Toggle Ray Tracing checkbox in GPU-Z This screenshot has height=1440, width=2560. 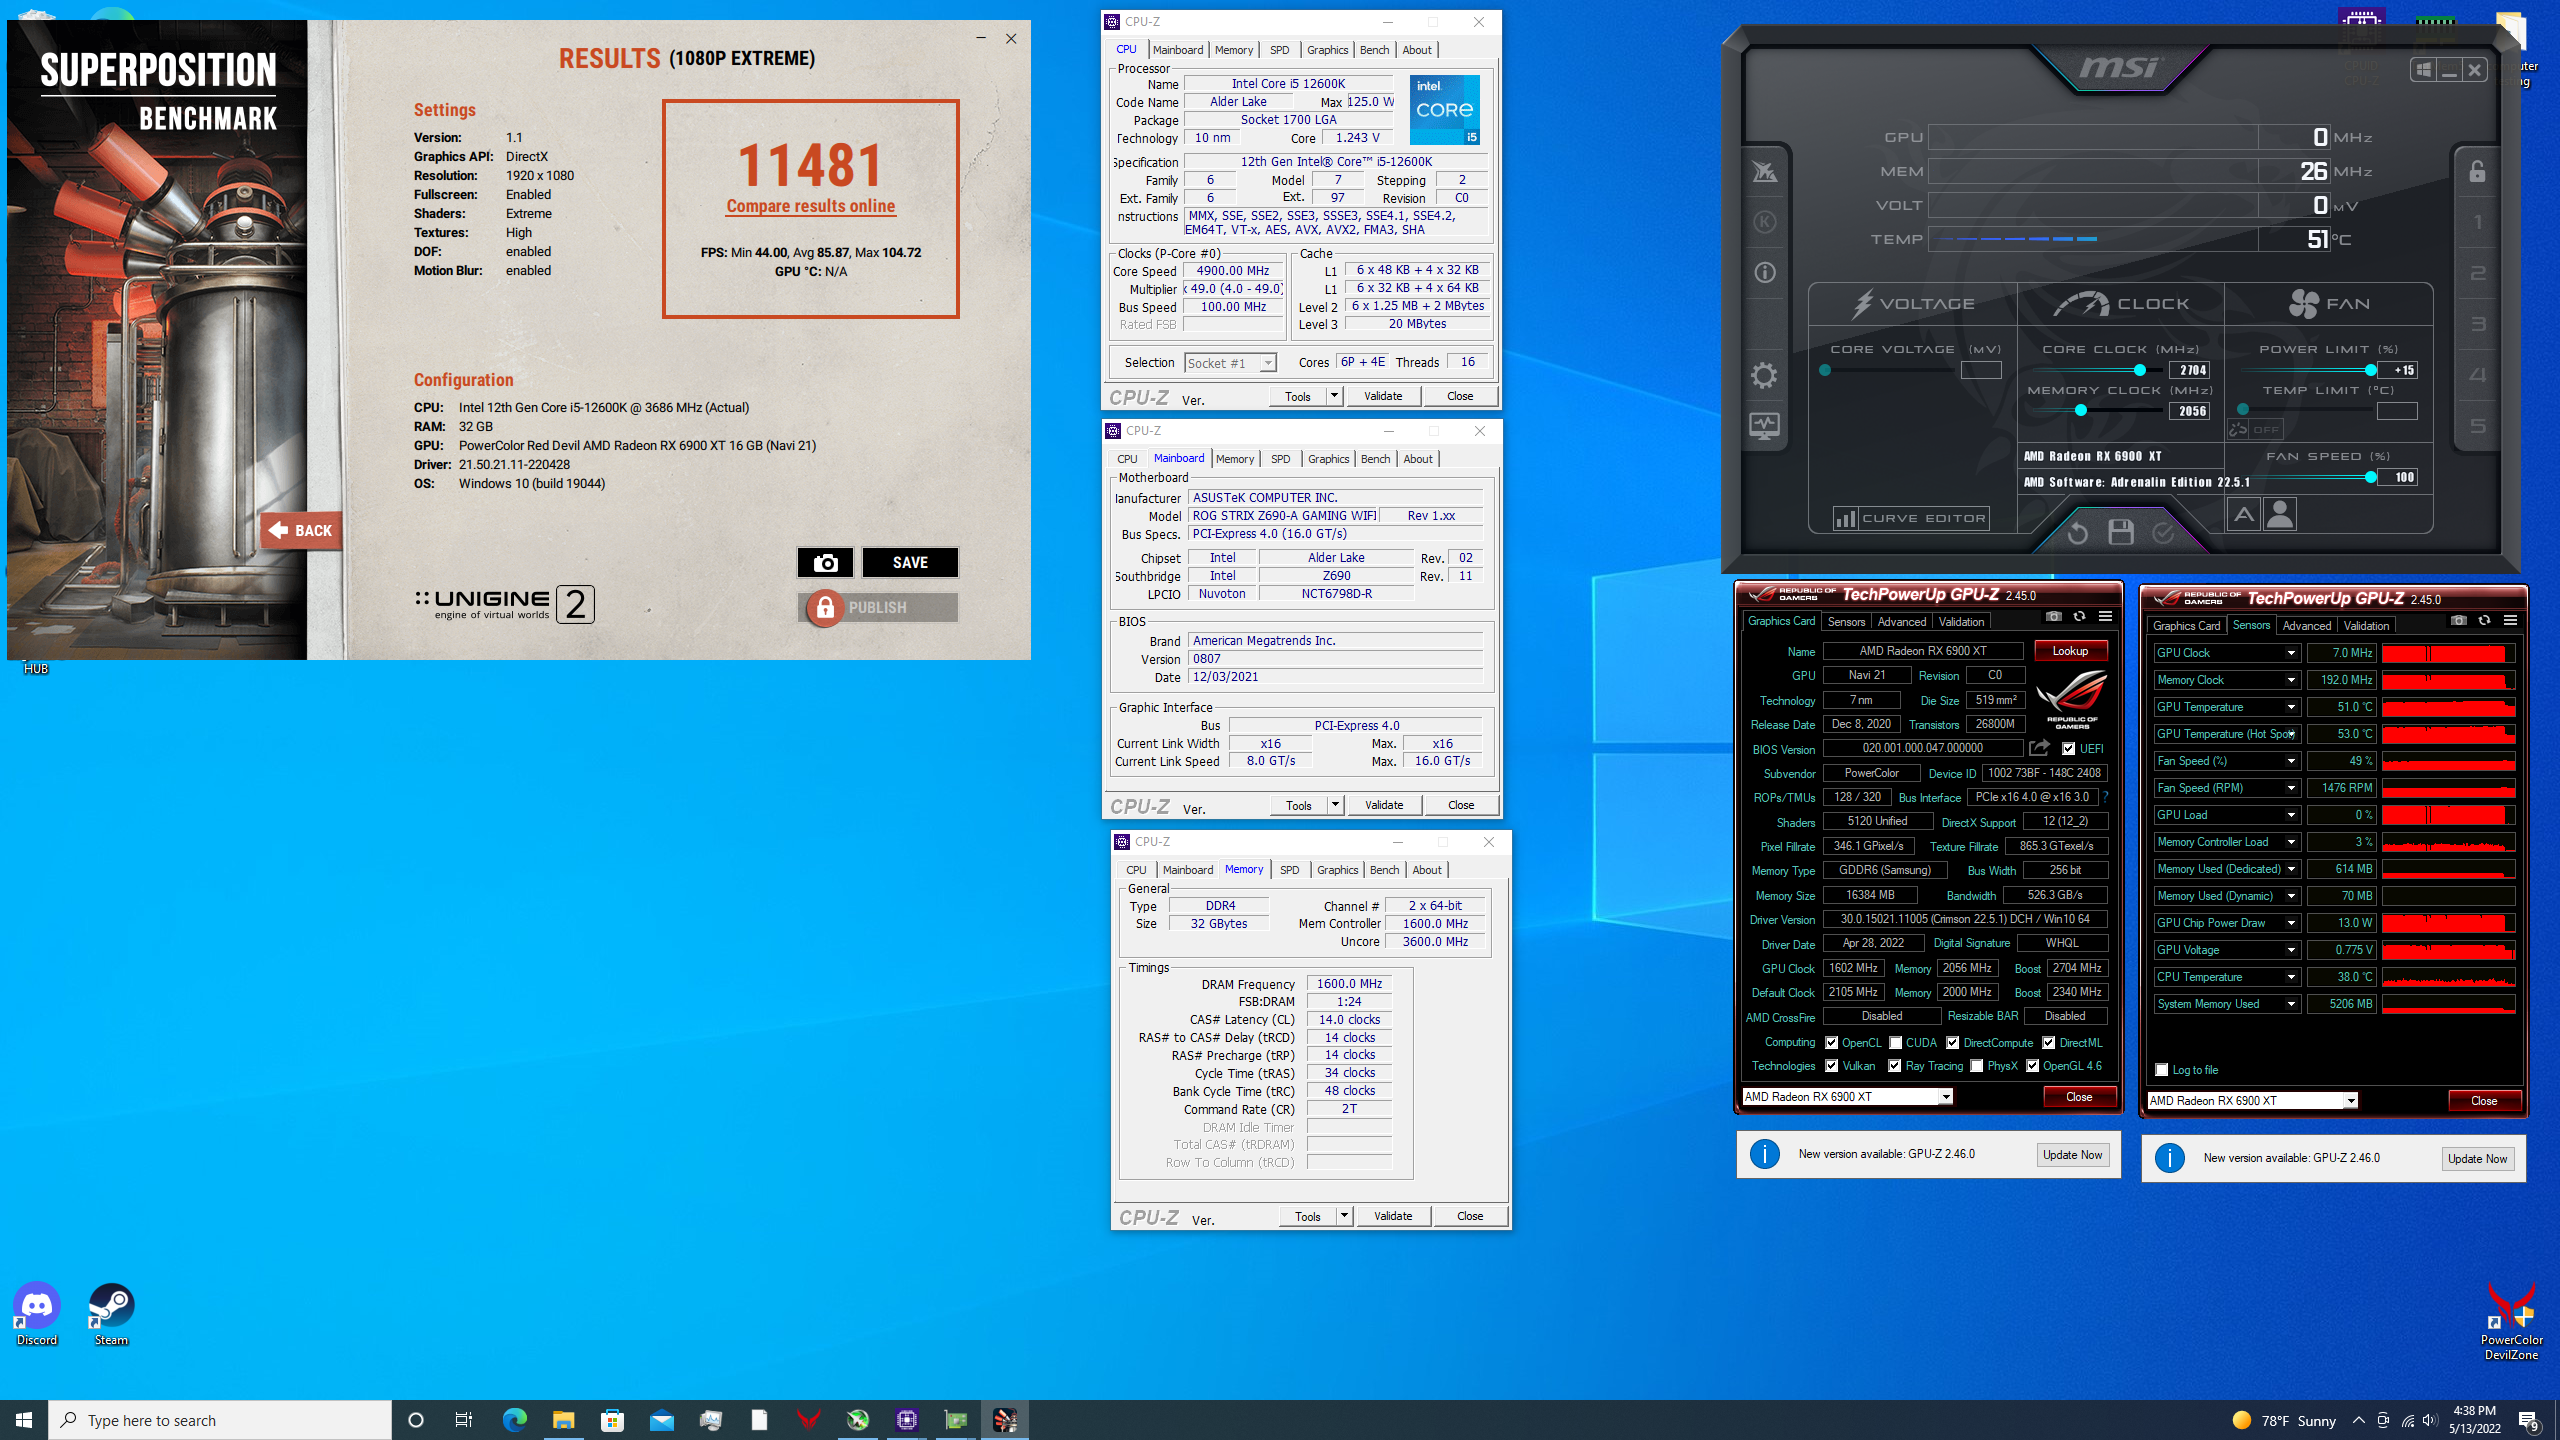(1894, 1066)
